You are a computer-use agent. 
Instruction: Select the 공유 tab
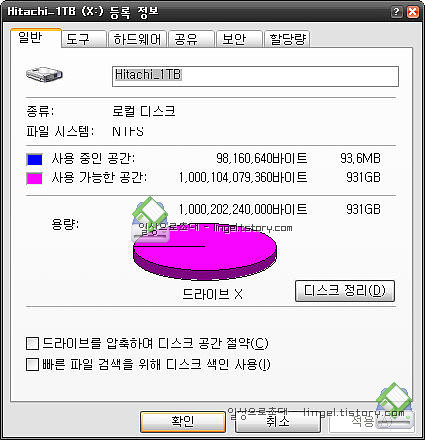point(191,39)
